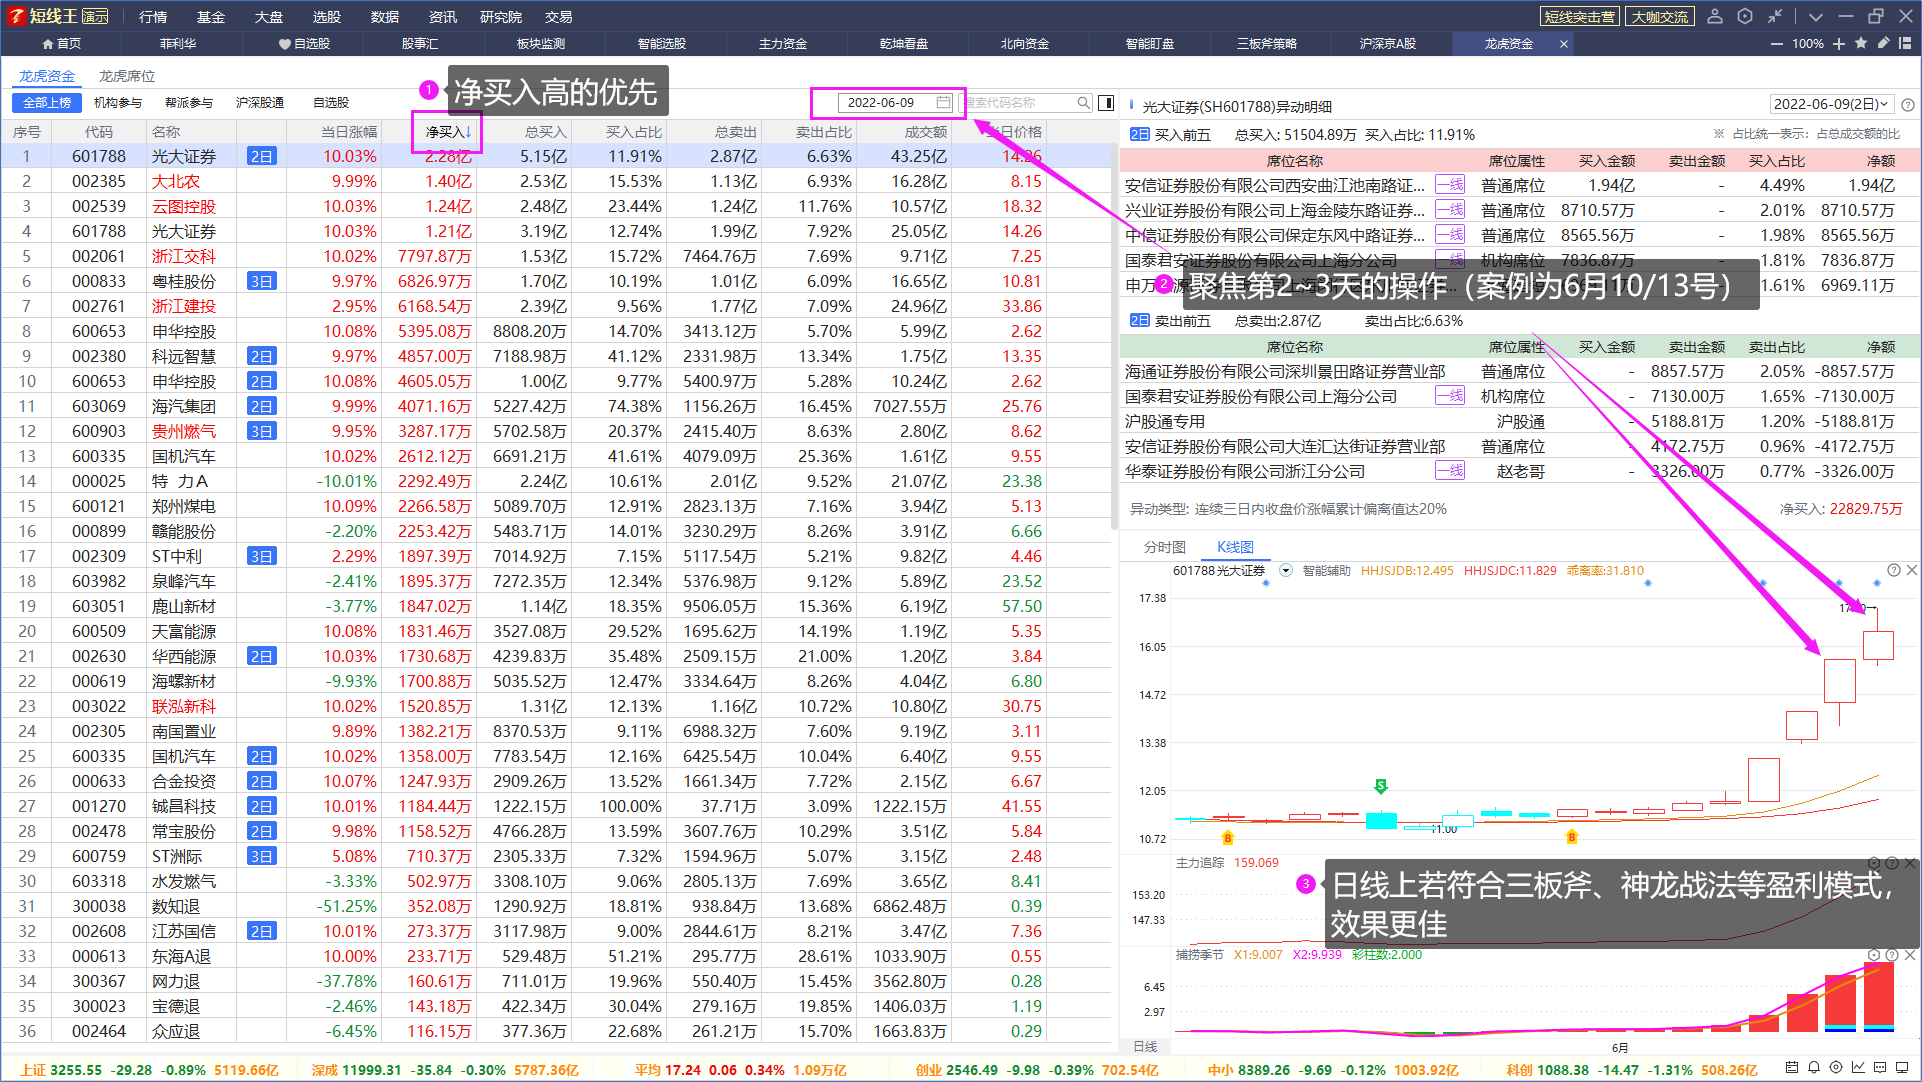The image size is (1922, 1082).
Task: Click 安信证券大连汇达街证券营业部 seat row
Action: pyautogui.click(x=1519, y=446)
